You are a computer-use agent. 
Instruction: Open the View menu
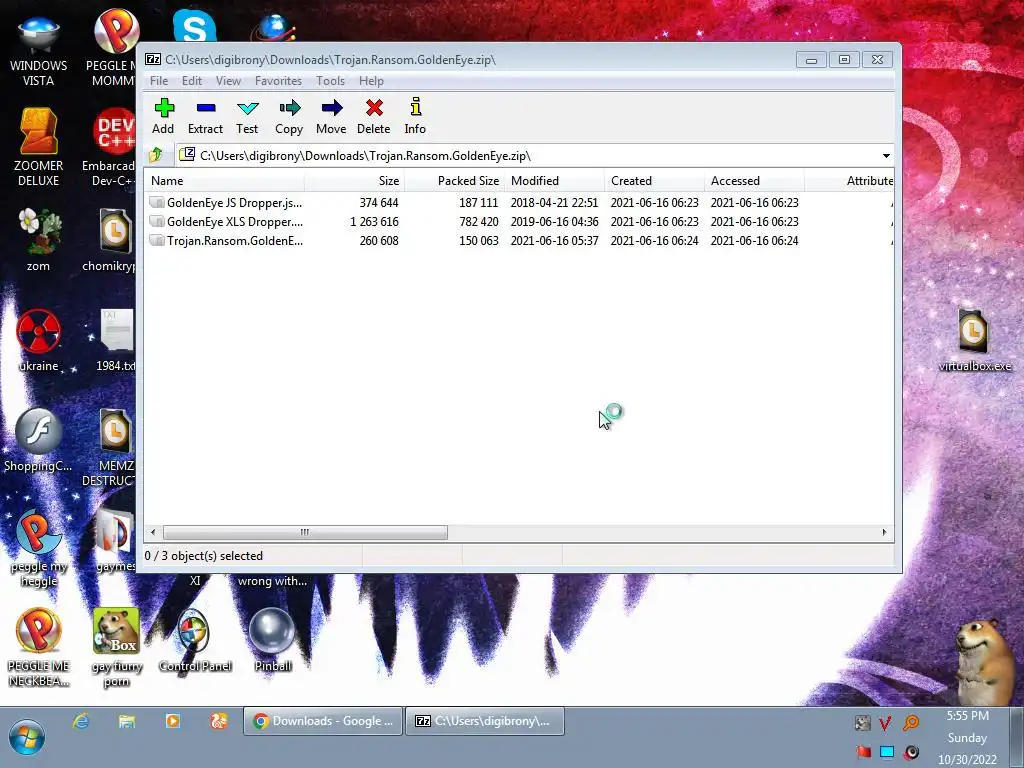pos(229,81)
